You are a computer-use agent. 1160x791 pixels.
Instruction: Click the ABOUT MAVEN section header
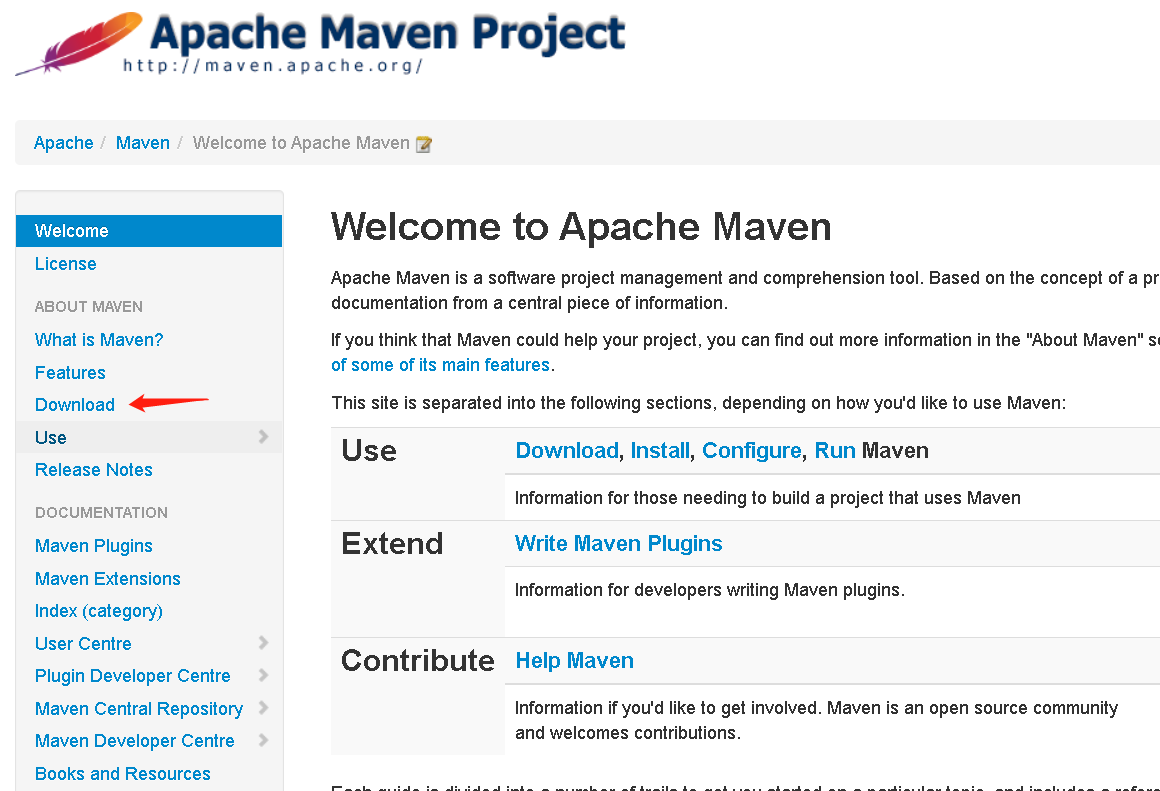89,306
